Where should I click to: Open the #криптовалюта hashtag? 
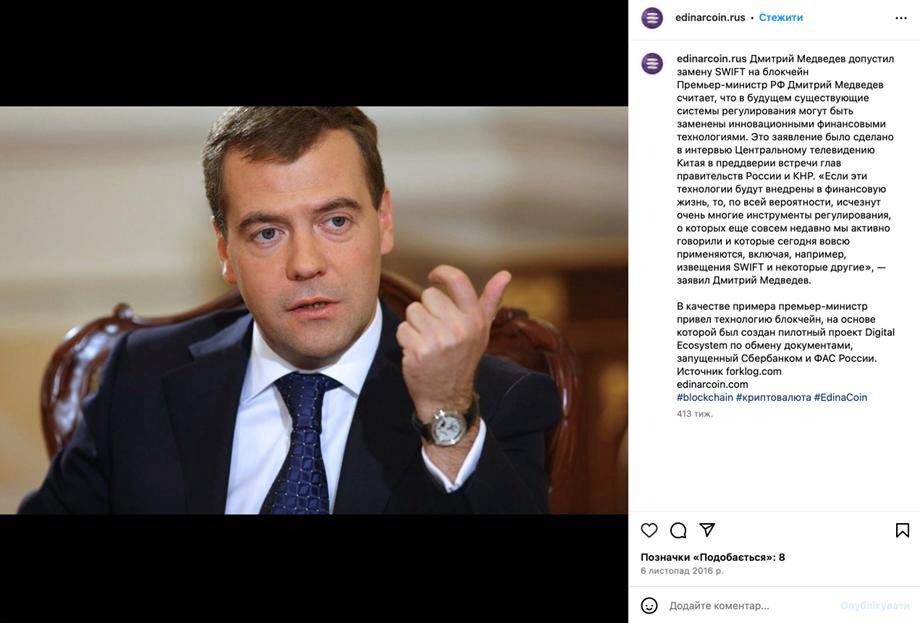773,397
